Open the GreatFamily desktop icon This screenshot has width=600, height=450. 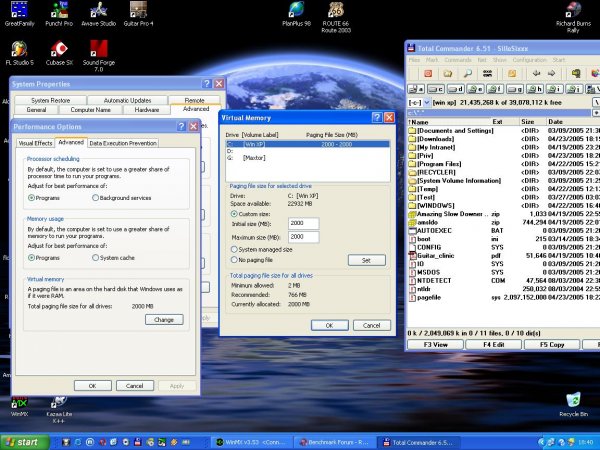pos(19,13)
